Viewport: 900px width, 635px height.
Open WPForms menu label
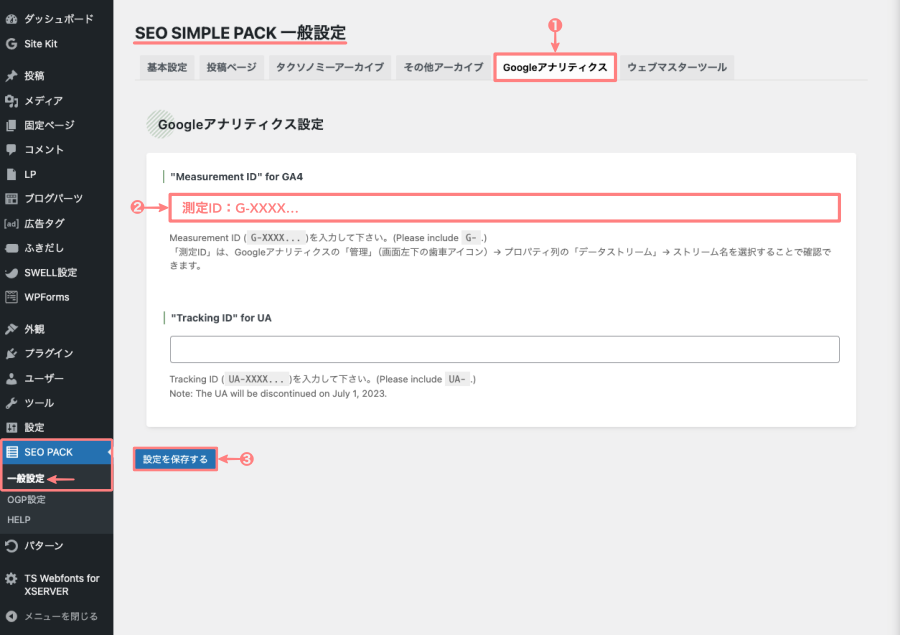click(x=47, y=297)
